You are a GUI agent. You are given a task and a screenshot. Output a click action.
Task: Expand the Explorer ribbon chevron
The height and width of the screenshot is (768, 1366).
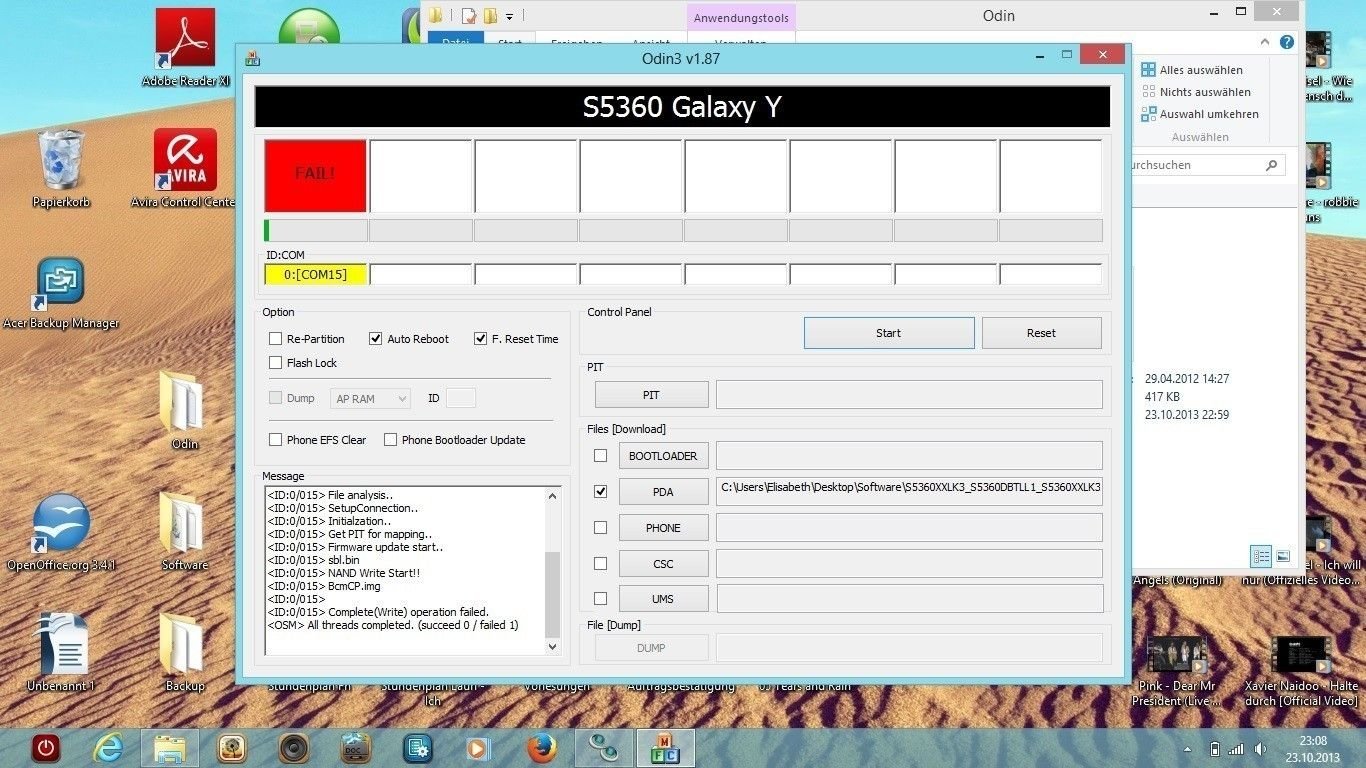1266,42
